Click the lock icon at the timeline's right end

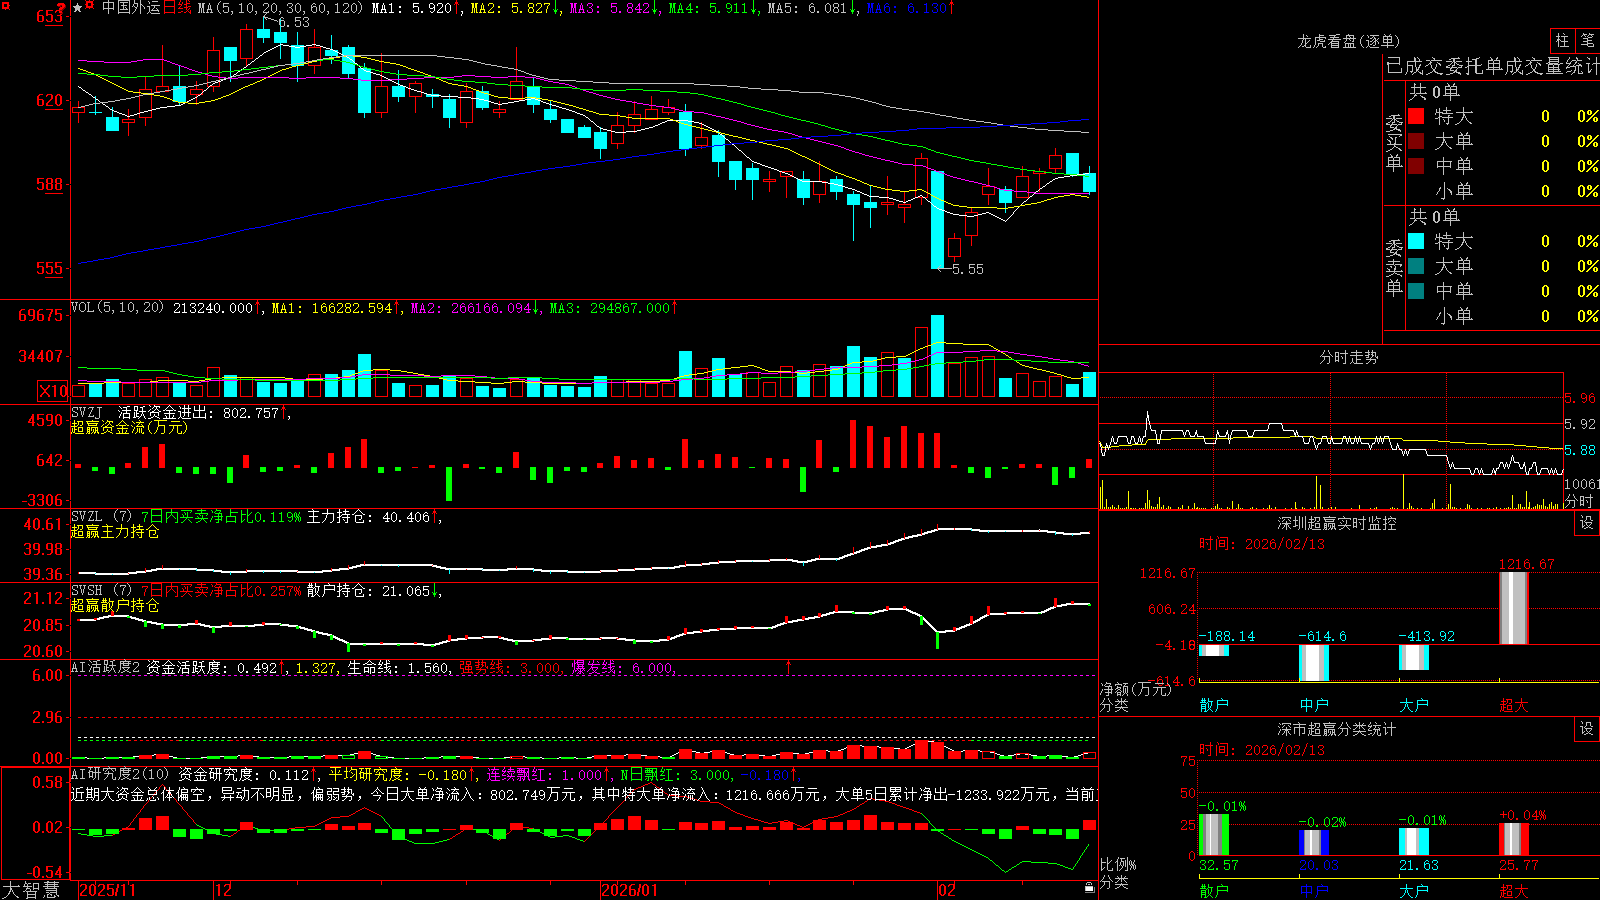coord(1090,888)
